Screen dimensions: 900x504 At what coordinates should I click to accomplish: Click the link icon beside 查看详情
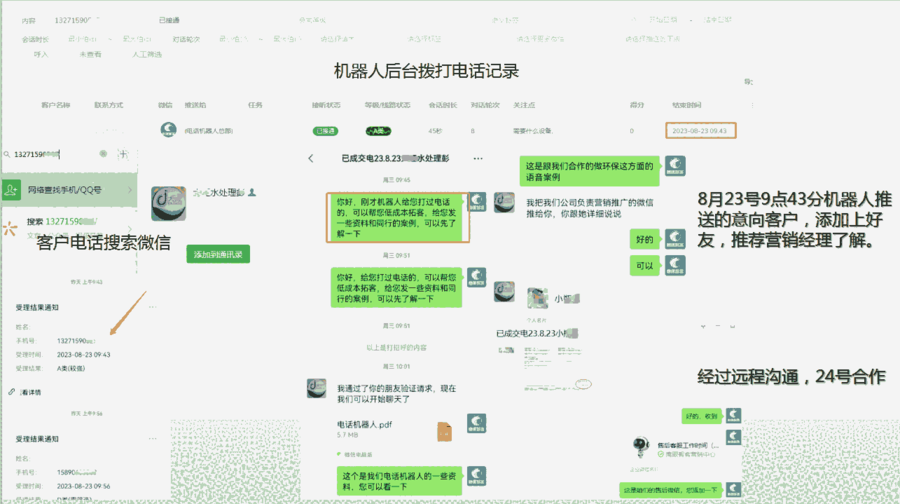[11, 392]
